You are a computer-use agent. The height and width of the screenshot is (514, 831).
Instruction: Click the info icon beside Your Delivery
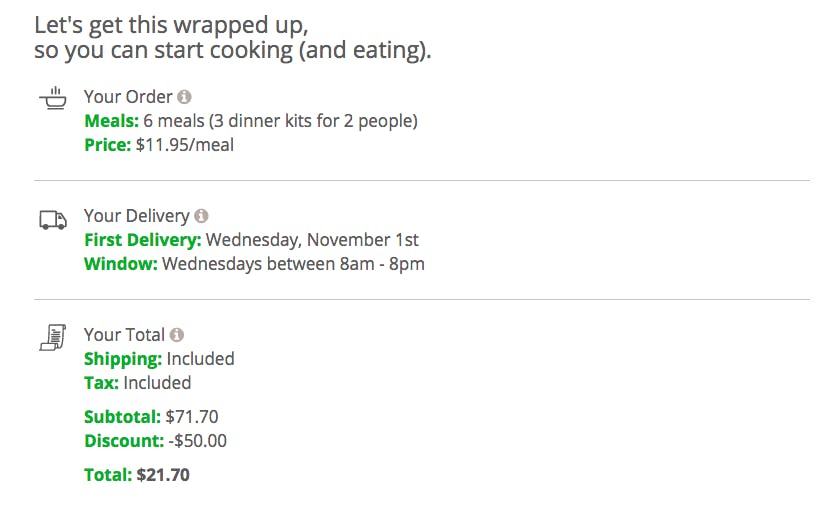201,216
